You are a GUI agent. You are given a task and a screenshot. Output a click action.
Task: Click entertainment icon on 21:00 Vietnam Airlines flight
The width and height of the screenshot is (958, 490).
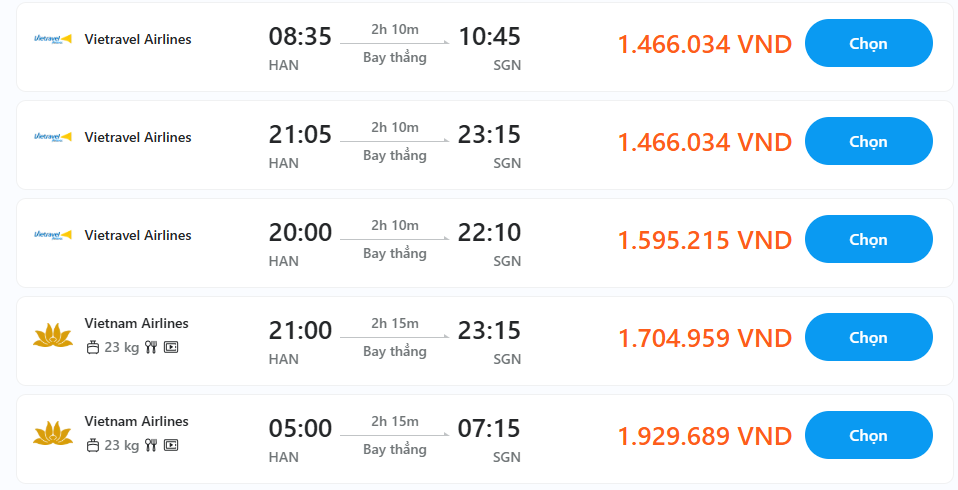coord(171,348)
